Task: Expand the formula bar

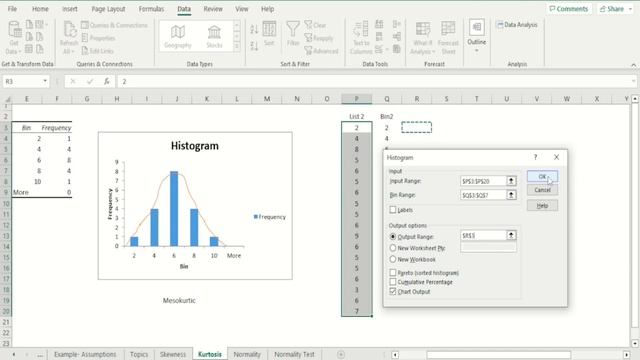Action: 633,81
